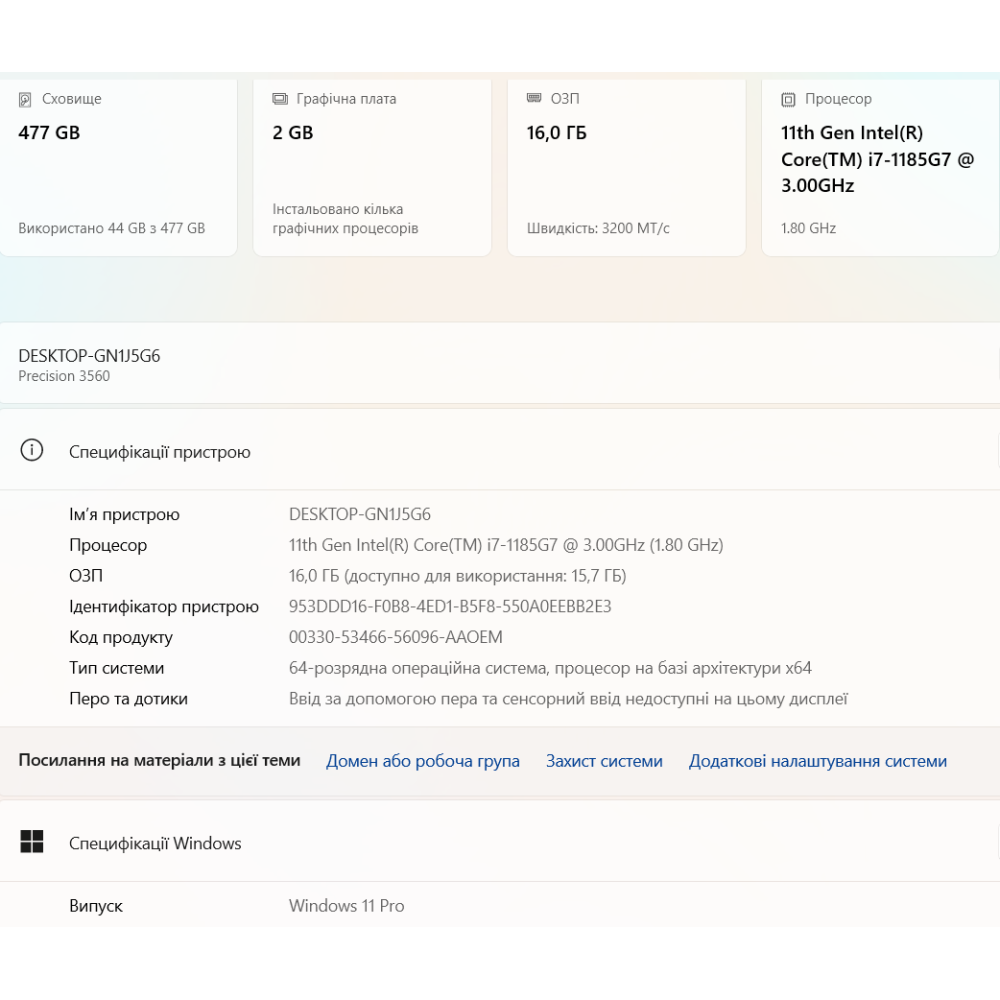
Task: Click info icon beside Специфікації пристрою
Action: pos(32,451)
